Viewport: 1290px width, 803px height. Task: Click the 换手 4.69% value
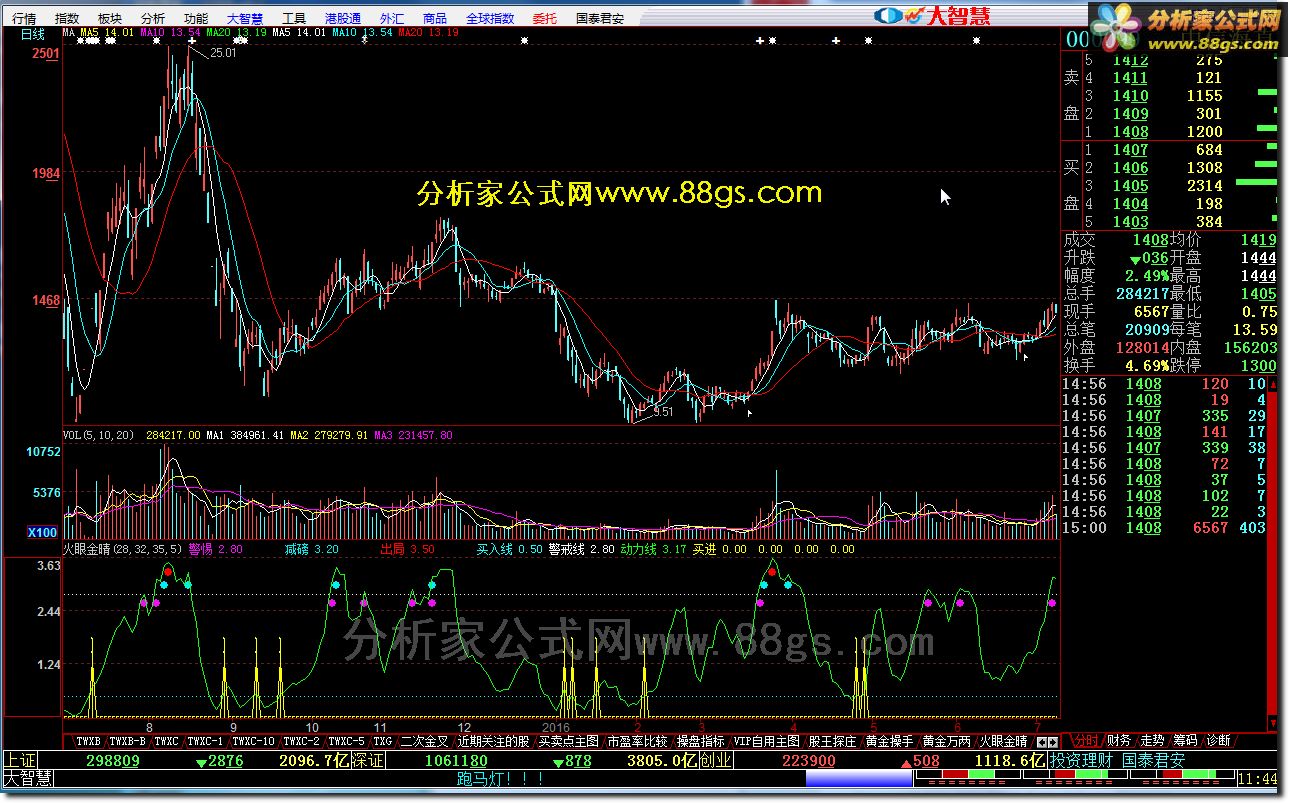1149,366
